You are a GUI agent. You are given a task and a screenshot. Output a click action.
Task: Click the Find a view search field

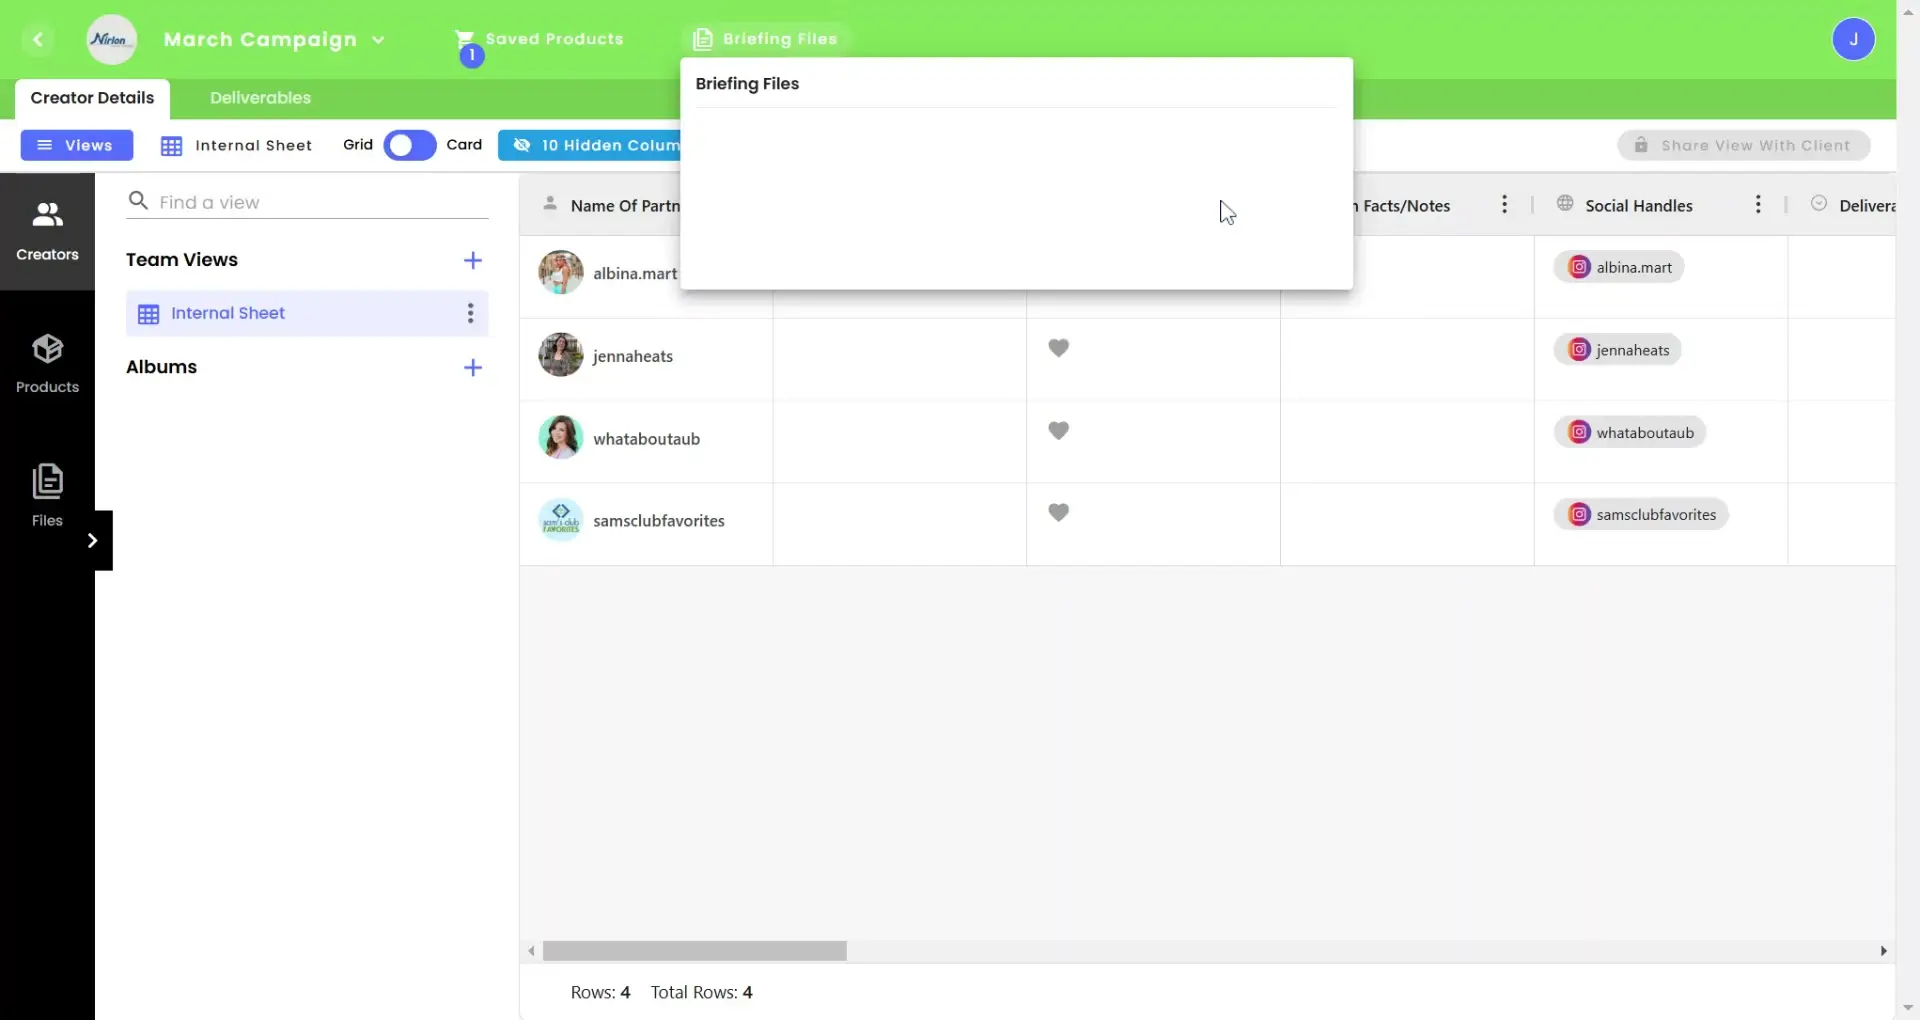click(x=320, y=202)
